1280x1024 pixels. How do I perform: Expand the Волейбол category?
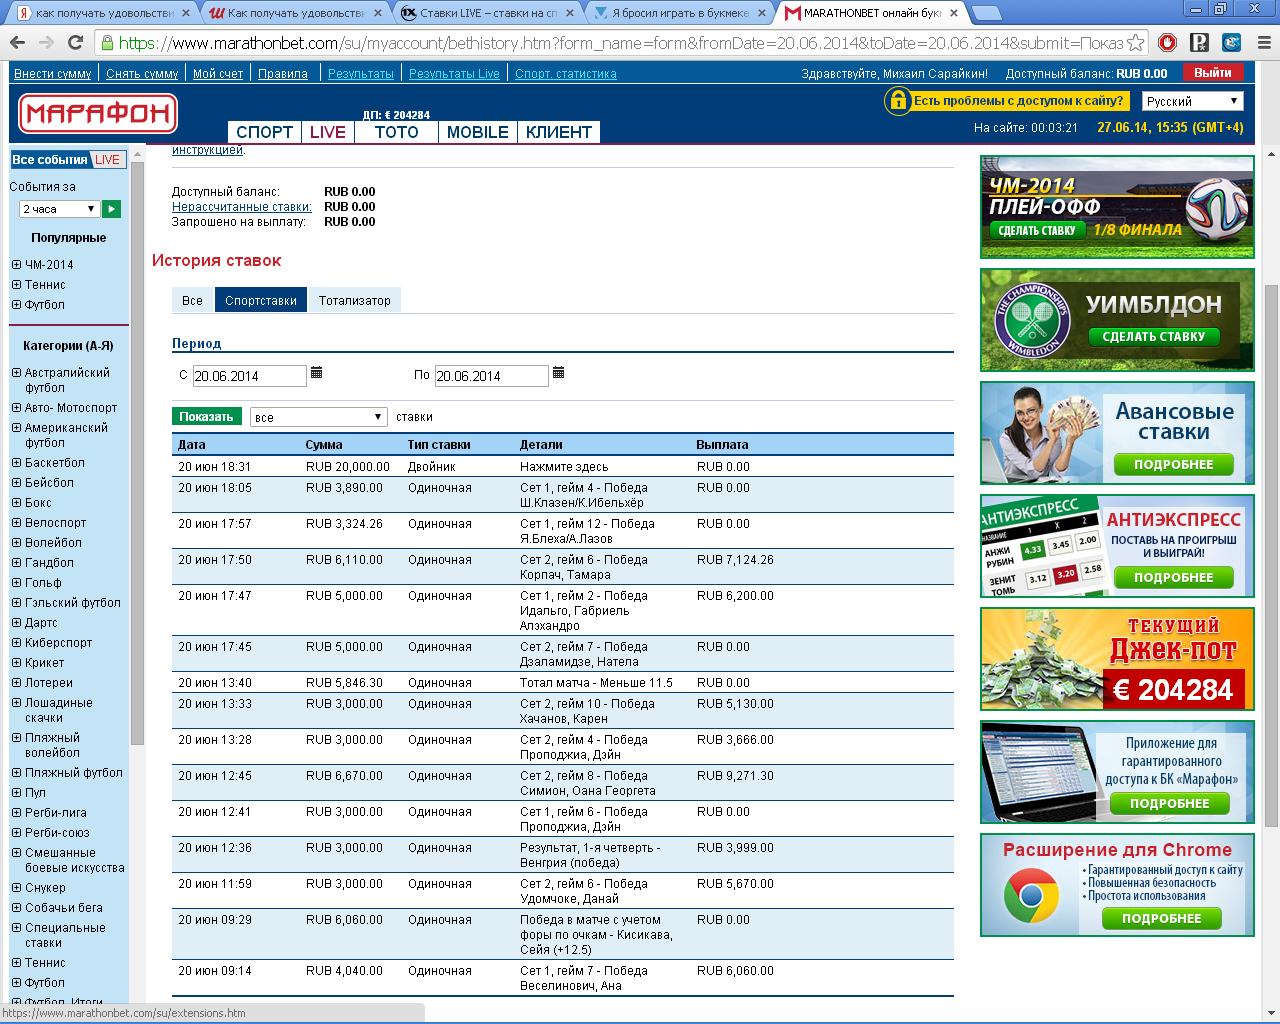pos(16,543)
